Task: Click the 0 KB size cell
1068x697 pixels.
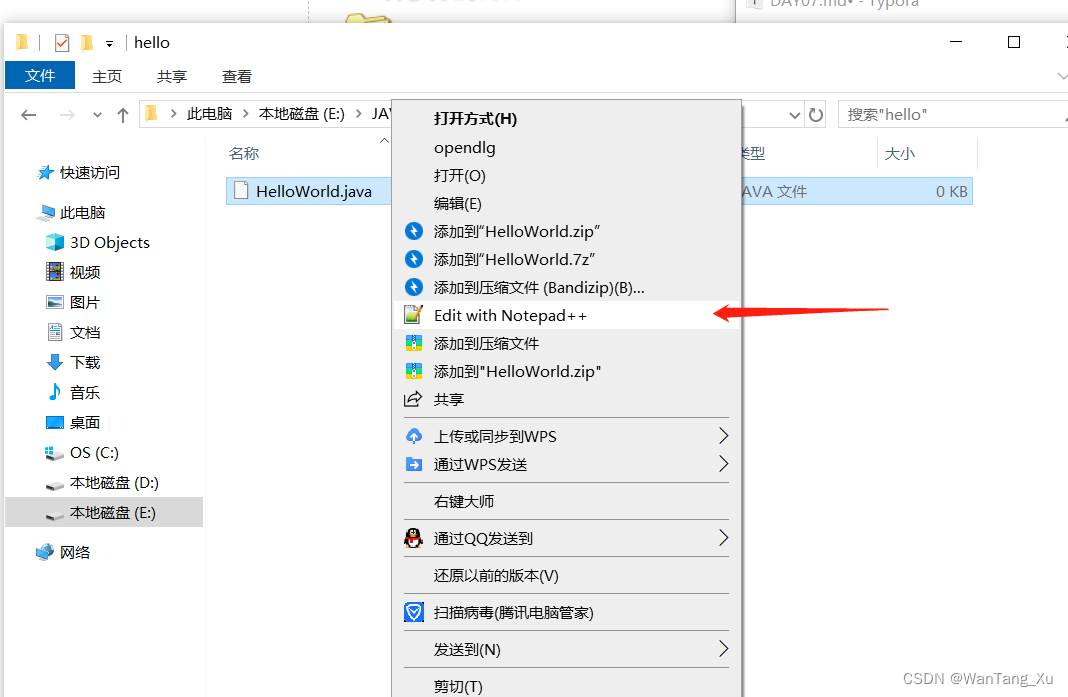Action: pyautogui.click(x=952, y=191)
